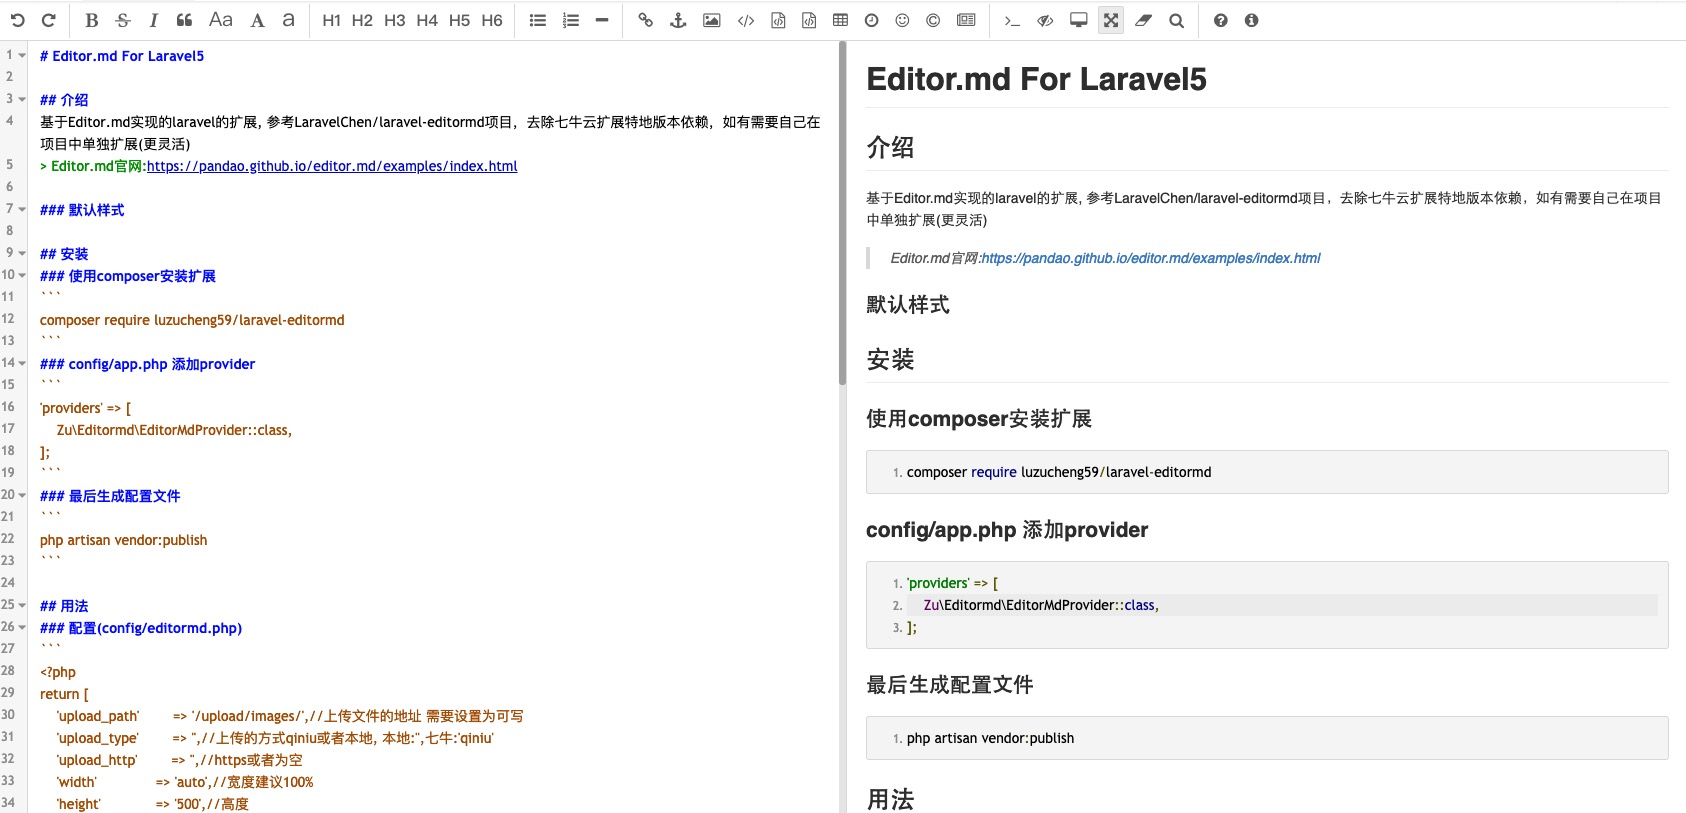Collapse fold arrow at line 20
Viewport: 1686px width, 813px height.
click(x=22, y=495)
